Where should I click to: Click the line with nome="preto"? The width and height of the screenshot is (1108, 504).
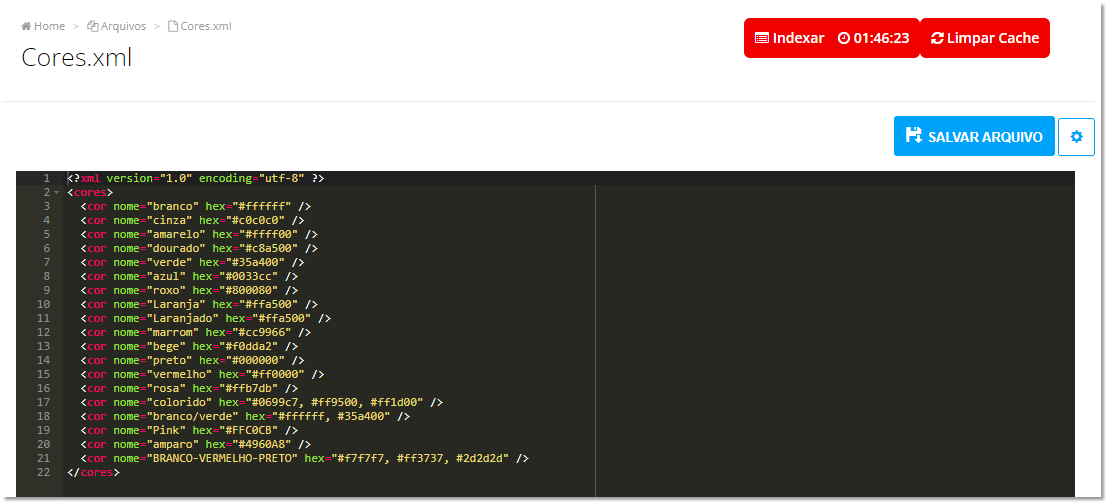192,361
